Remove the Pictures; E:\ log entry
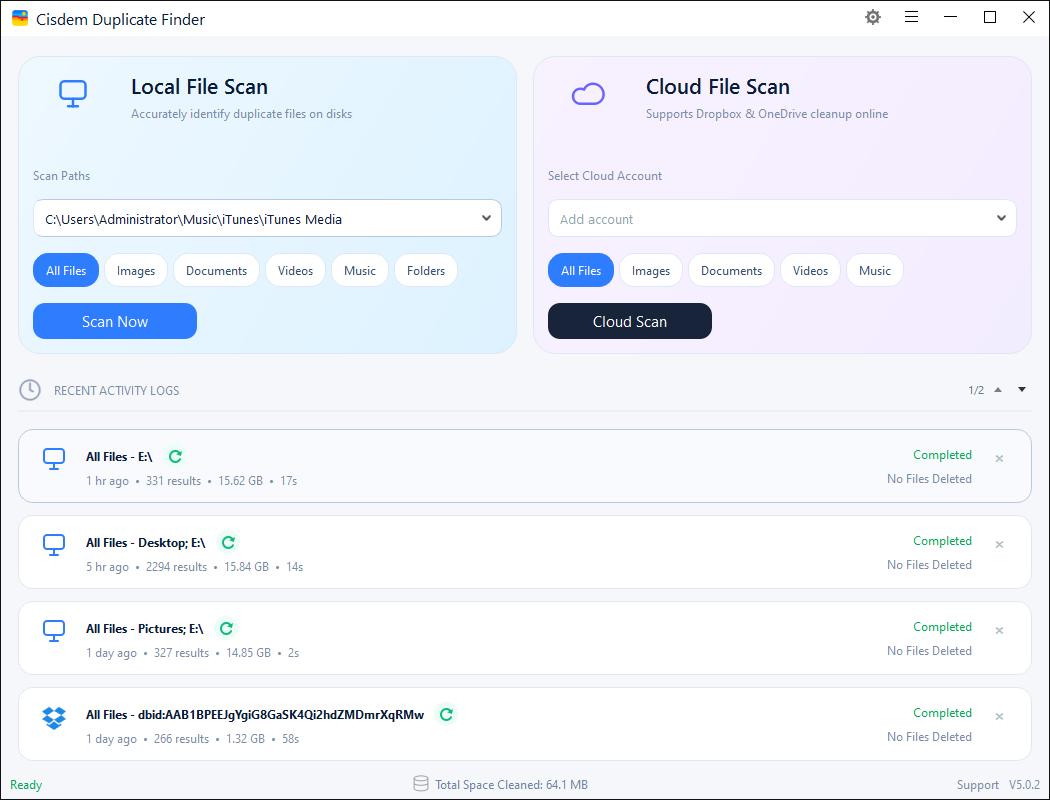The height and width of the screenshot is (800, 1050). (x=999, y=631)
